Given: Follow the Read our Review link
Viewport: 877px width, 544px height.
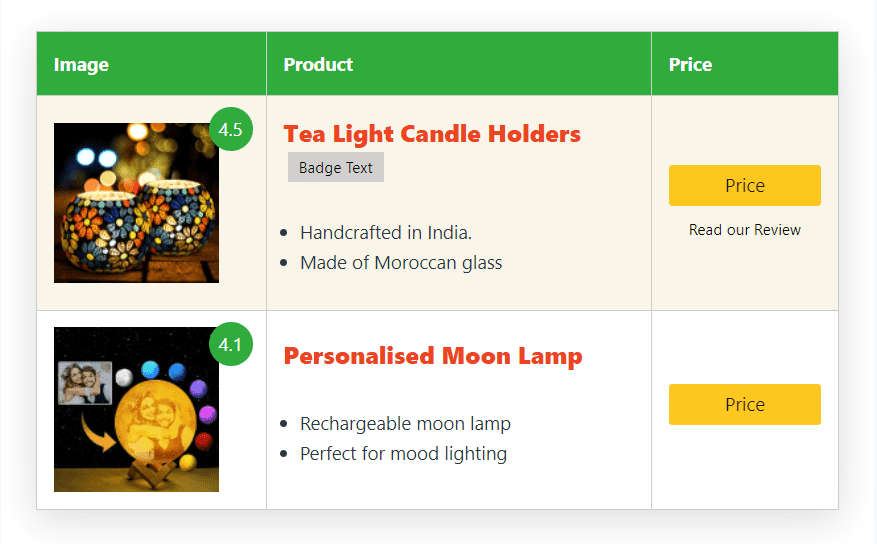Looking at the screenshot, I should (745, 230).
